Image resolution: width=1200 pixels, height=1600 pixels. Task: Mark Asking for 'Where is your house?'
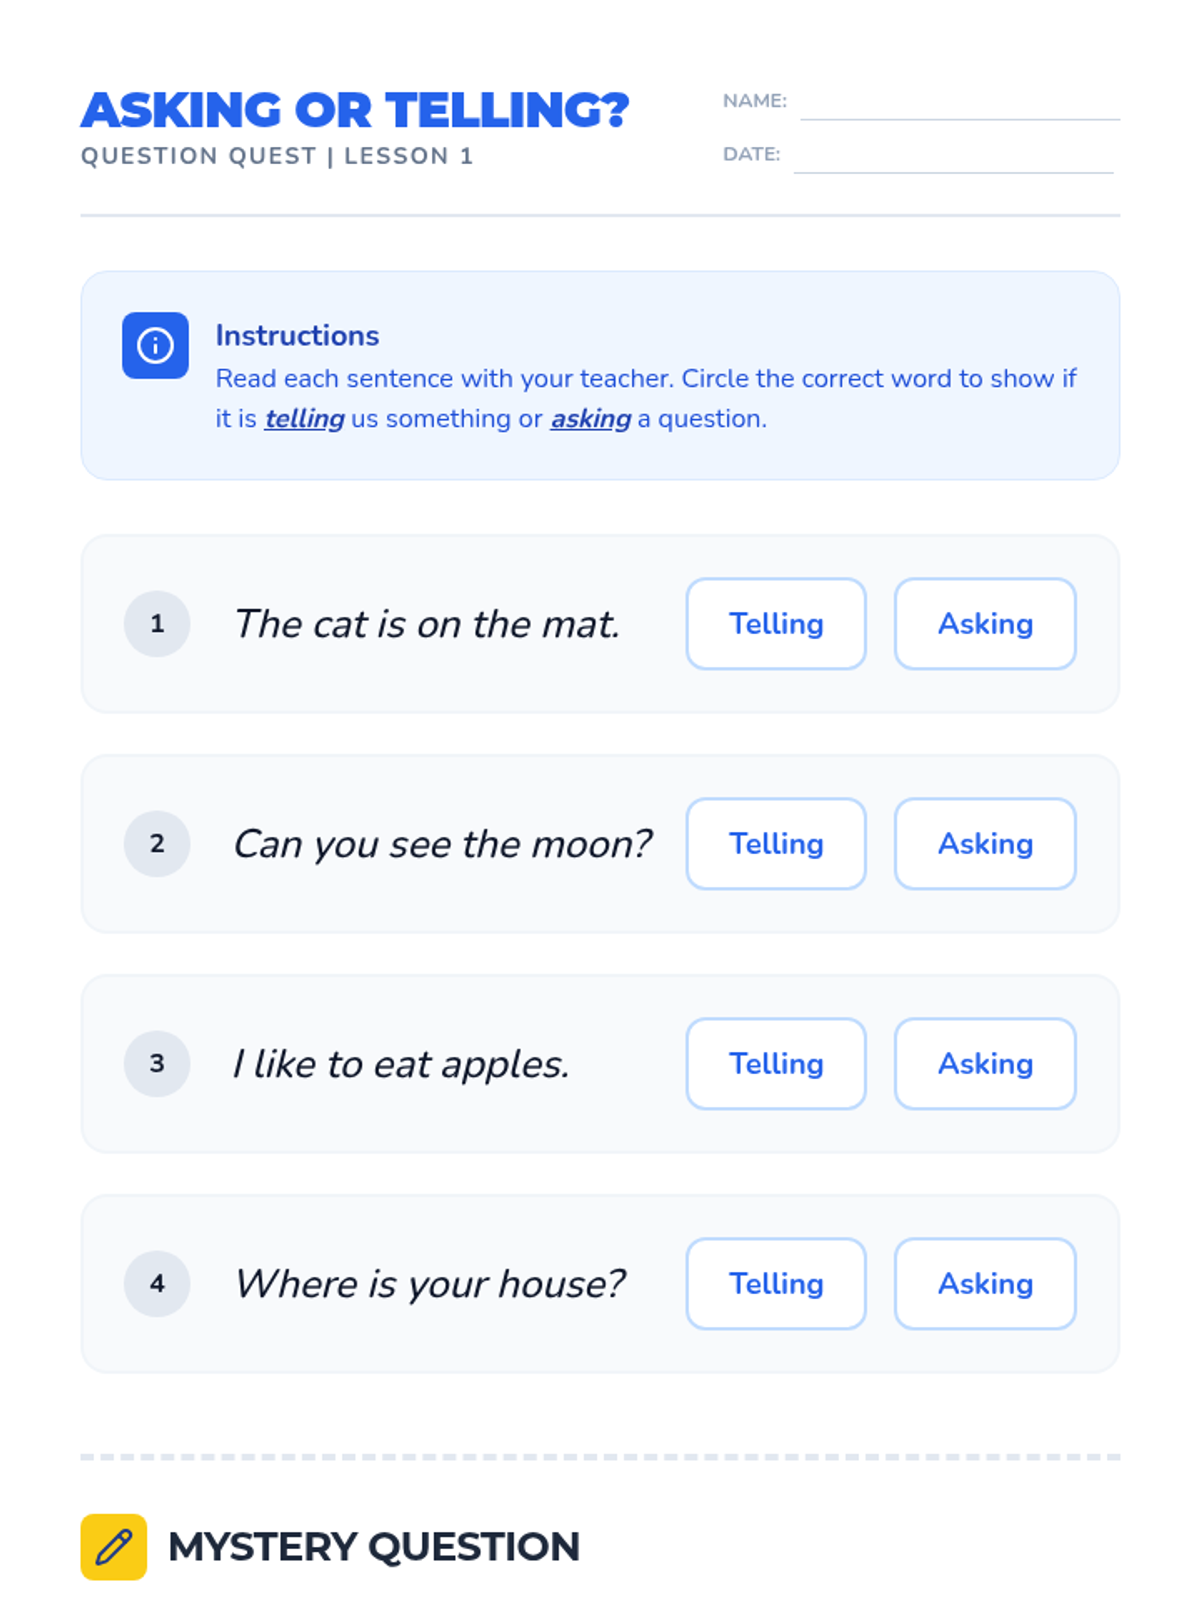985,1284
